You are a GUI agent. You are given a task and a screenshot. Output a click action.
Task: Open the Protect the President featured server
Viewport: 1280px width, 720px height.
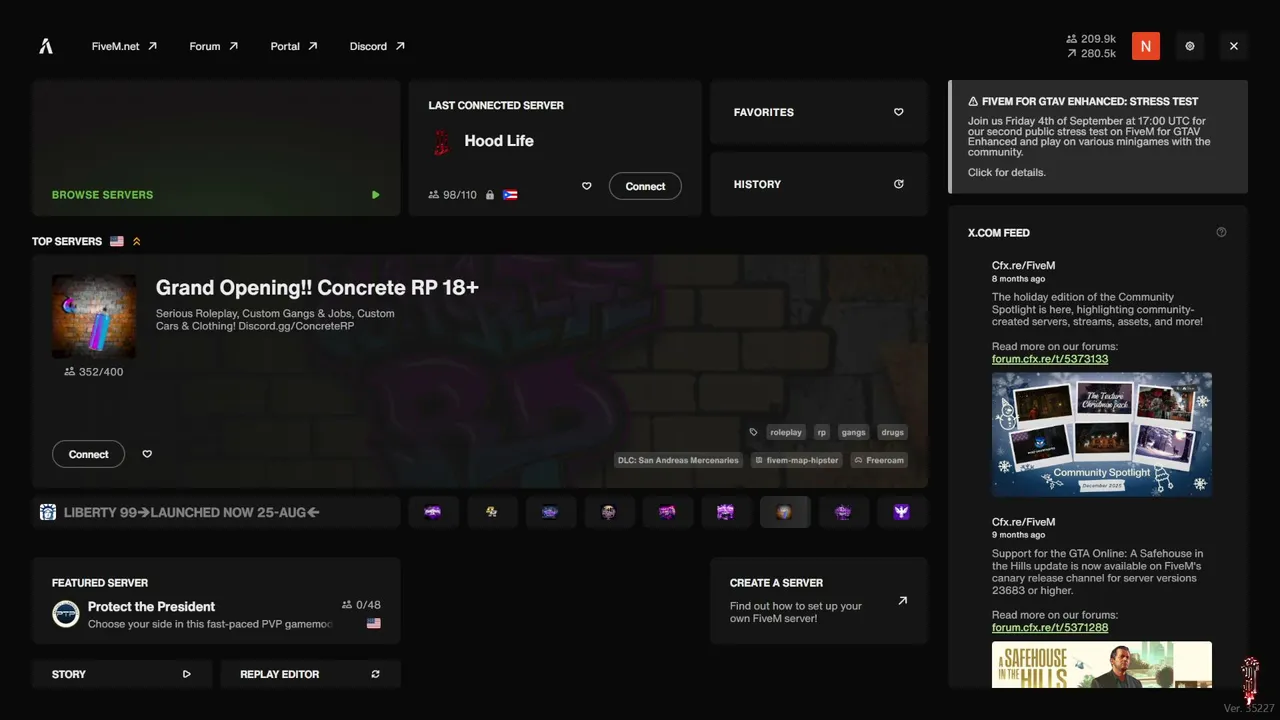[x=216, y=601]
